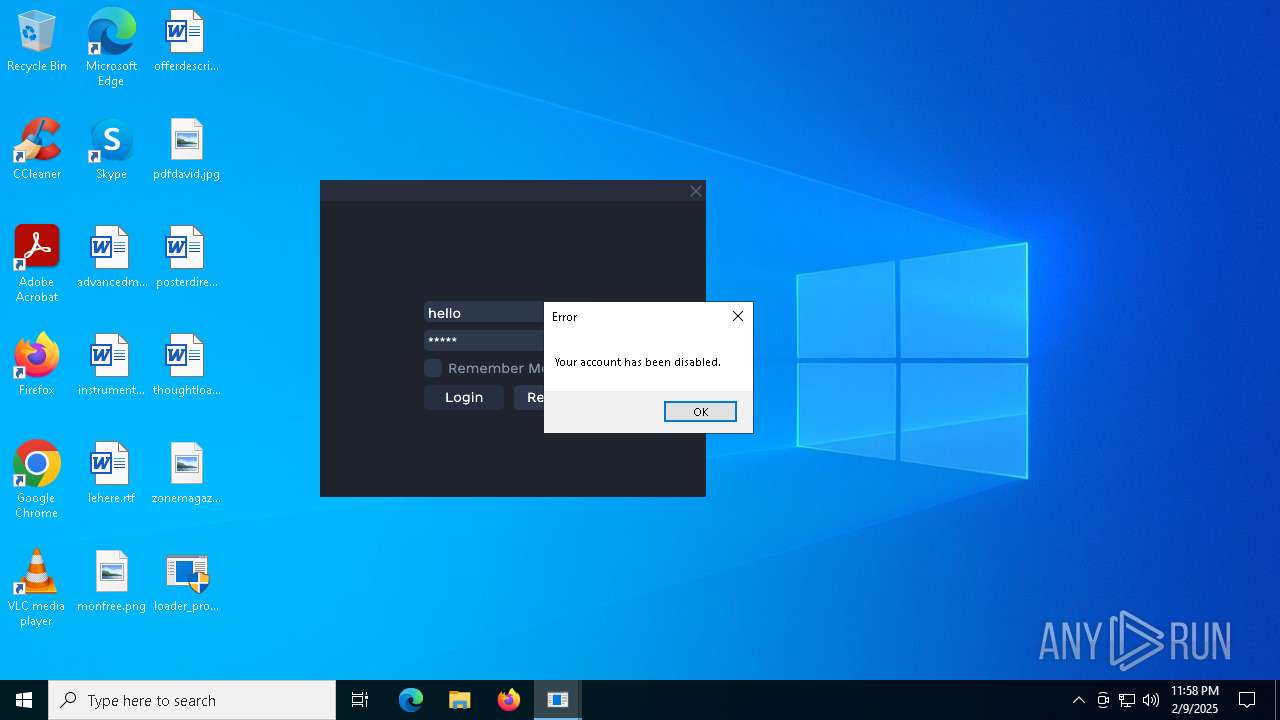Select the thoughtloa... Word document
The image size is (1280, 720).
pyautogui.click(x=186, y=365)
